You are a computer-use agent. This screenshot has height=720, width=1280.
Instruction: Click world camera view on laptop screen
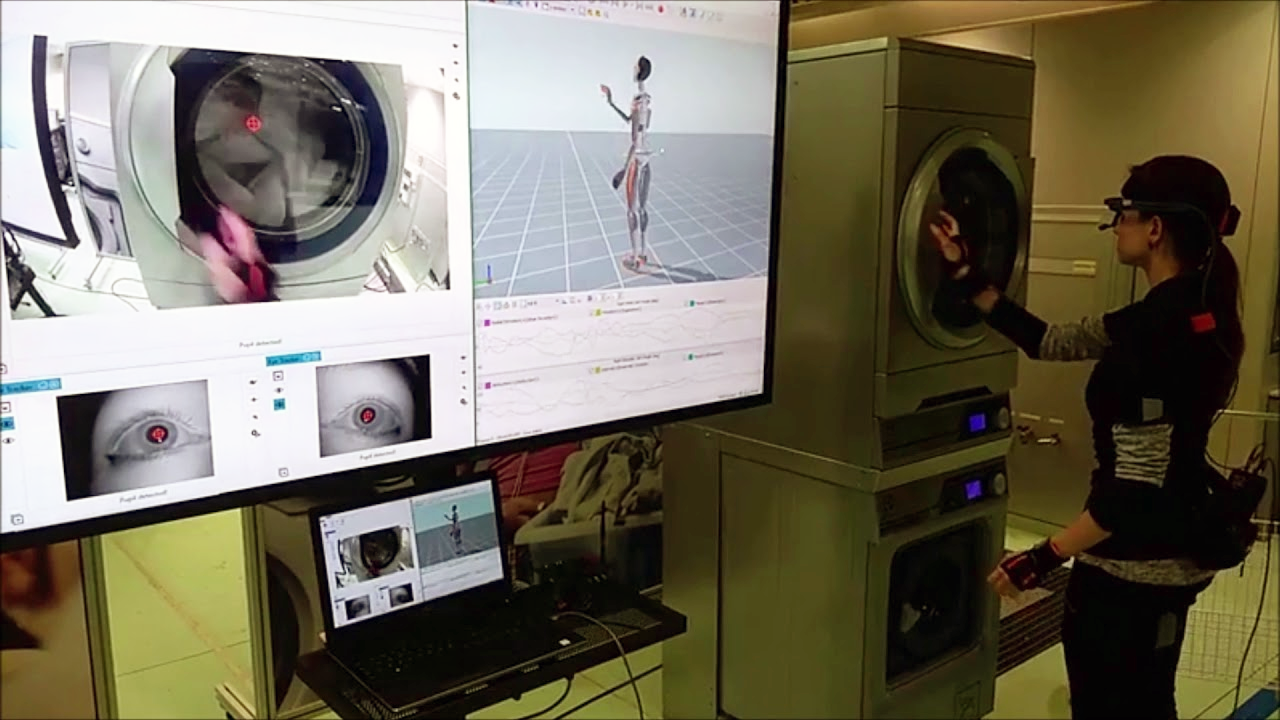tap(375, 557)
